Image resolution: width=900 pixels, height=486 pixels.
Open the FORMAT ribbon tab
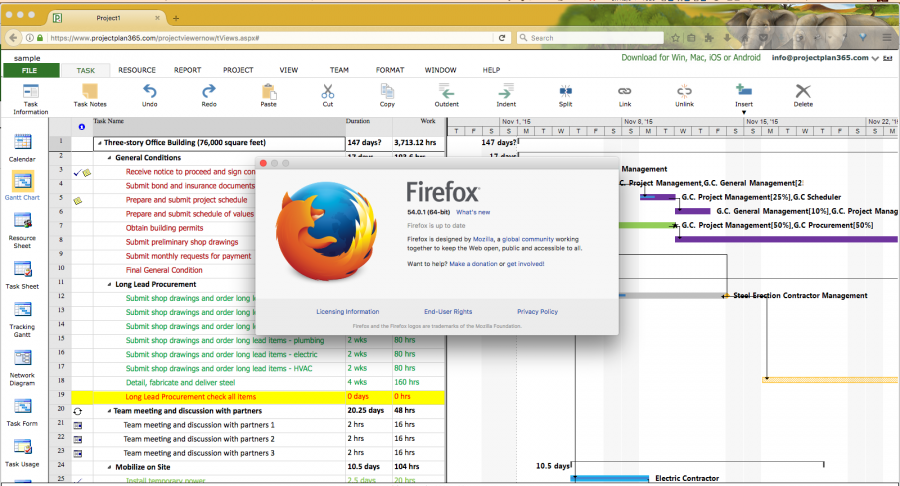(x=390, y=70)
